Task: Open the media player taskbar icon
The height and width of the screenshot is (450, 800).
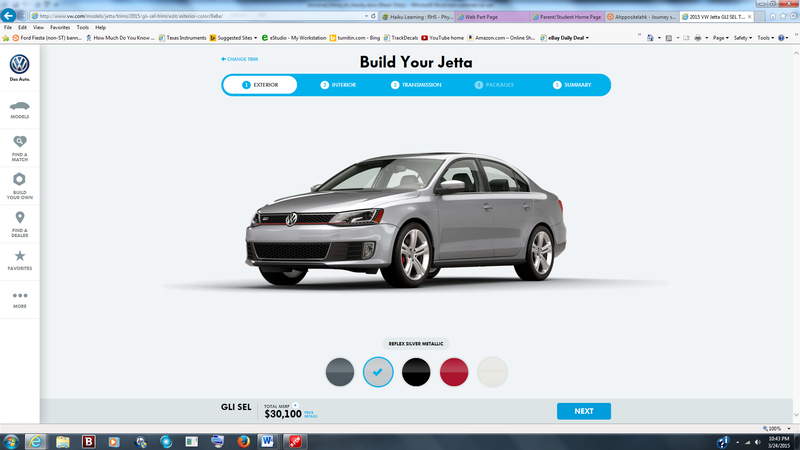Action: [114, 441]
